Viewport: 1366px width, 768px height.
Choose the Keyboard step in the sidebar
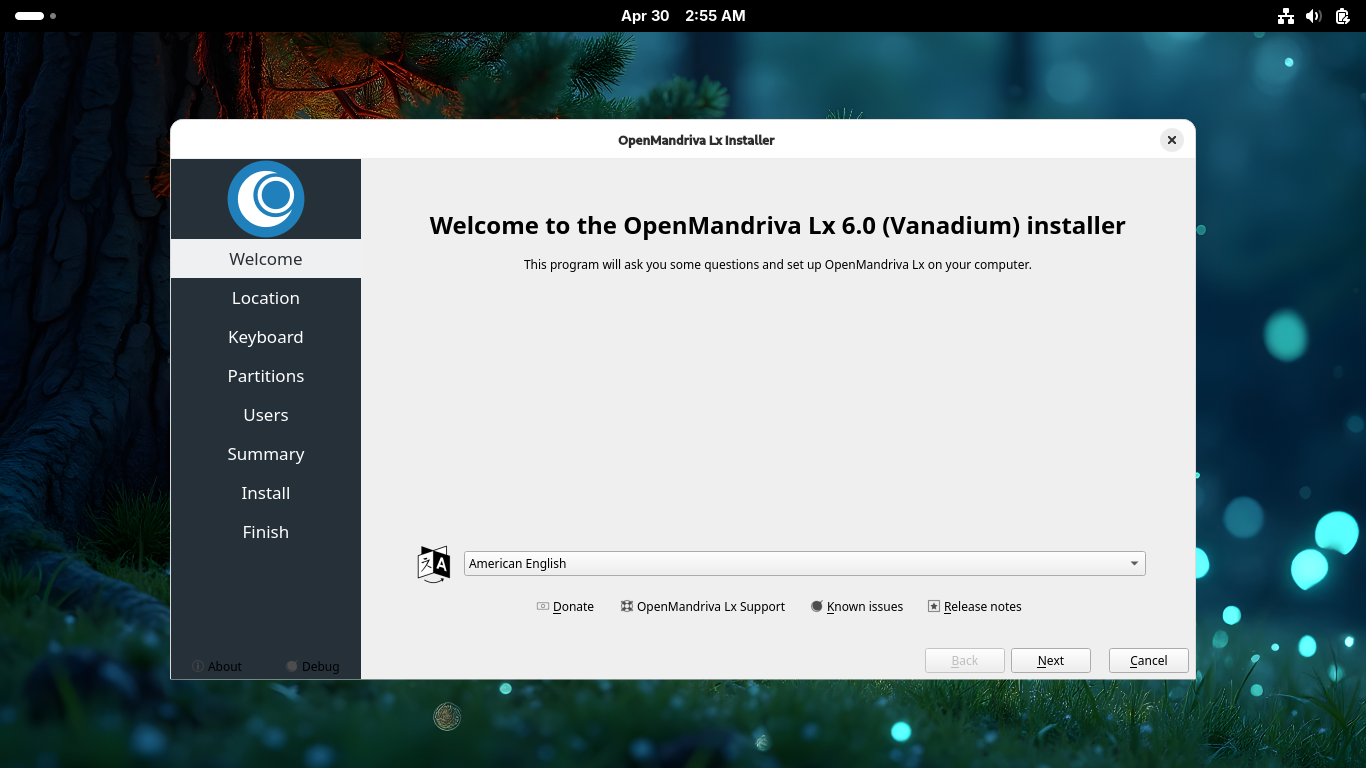(266, 337)
